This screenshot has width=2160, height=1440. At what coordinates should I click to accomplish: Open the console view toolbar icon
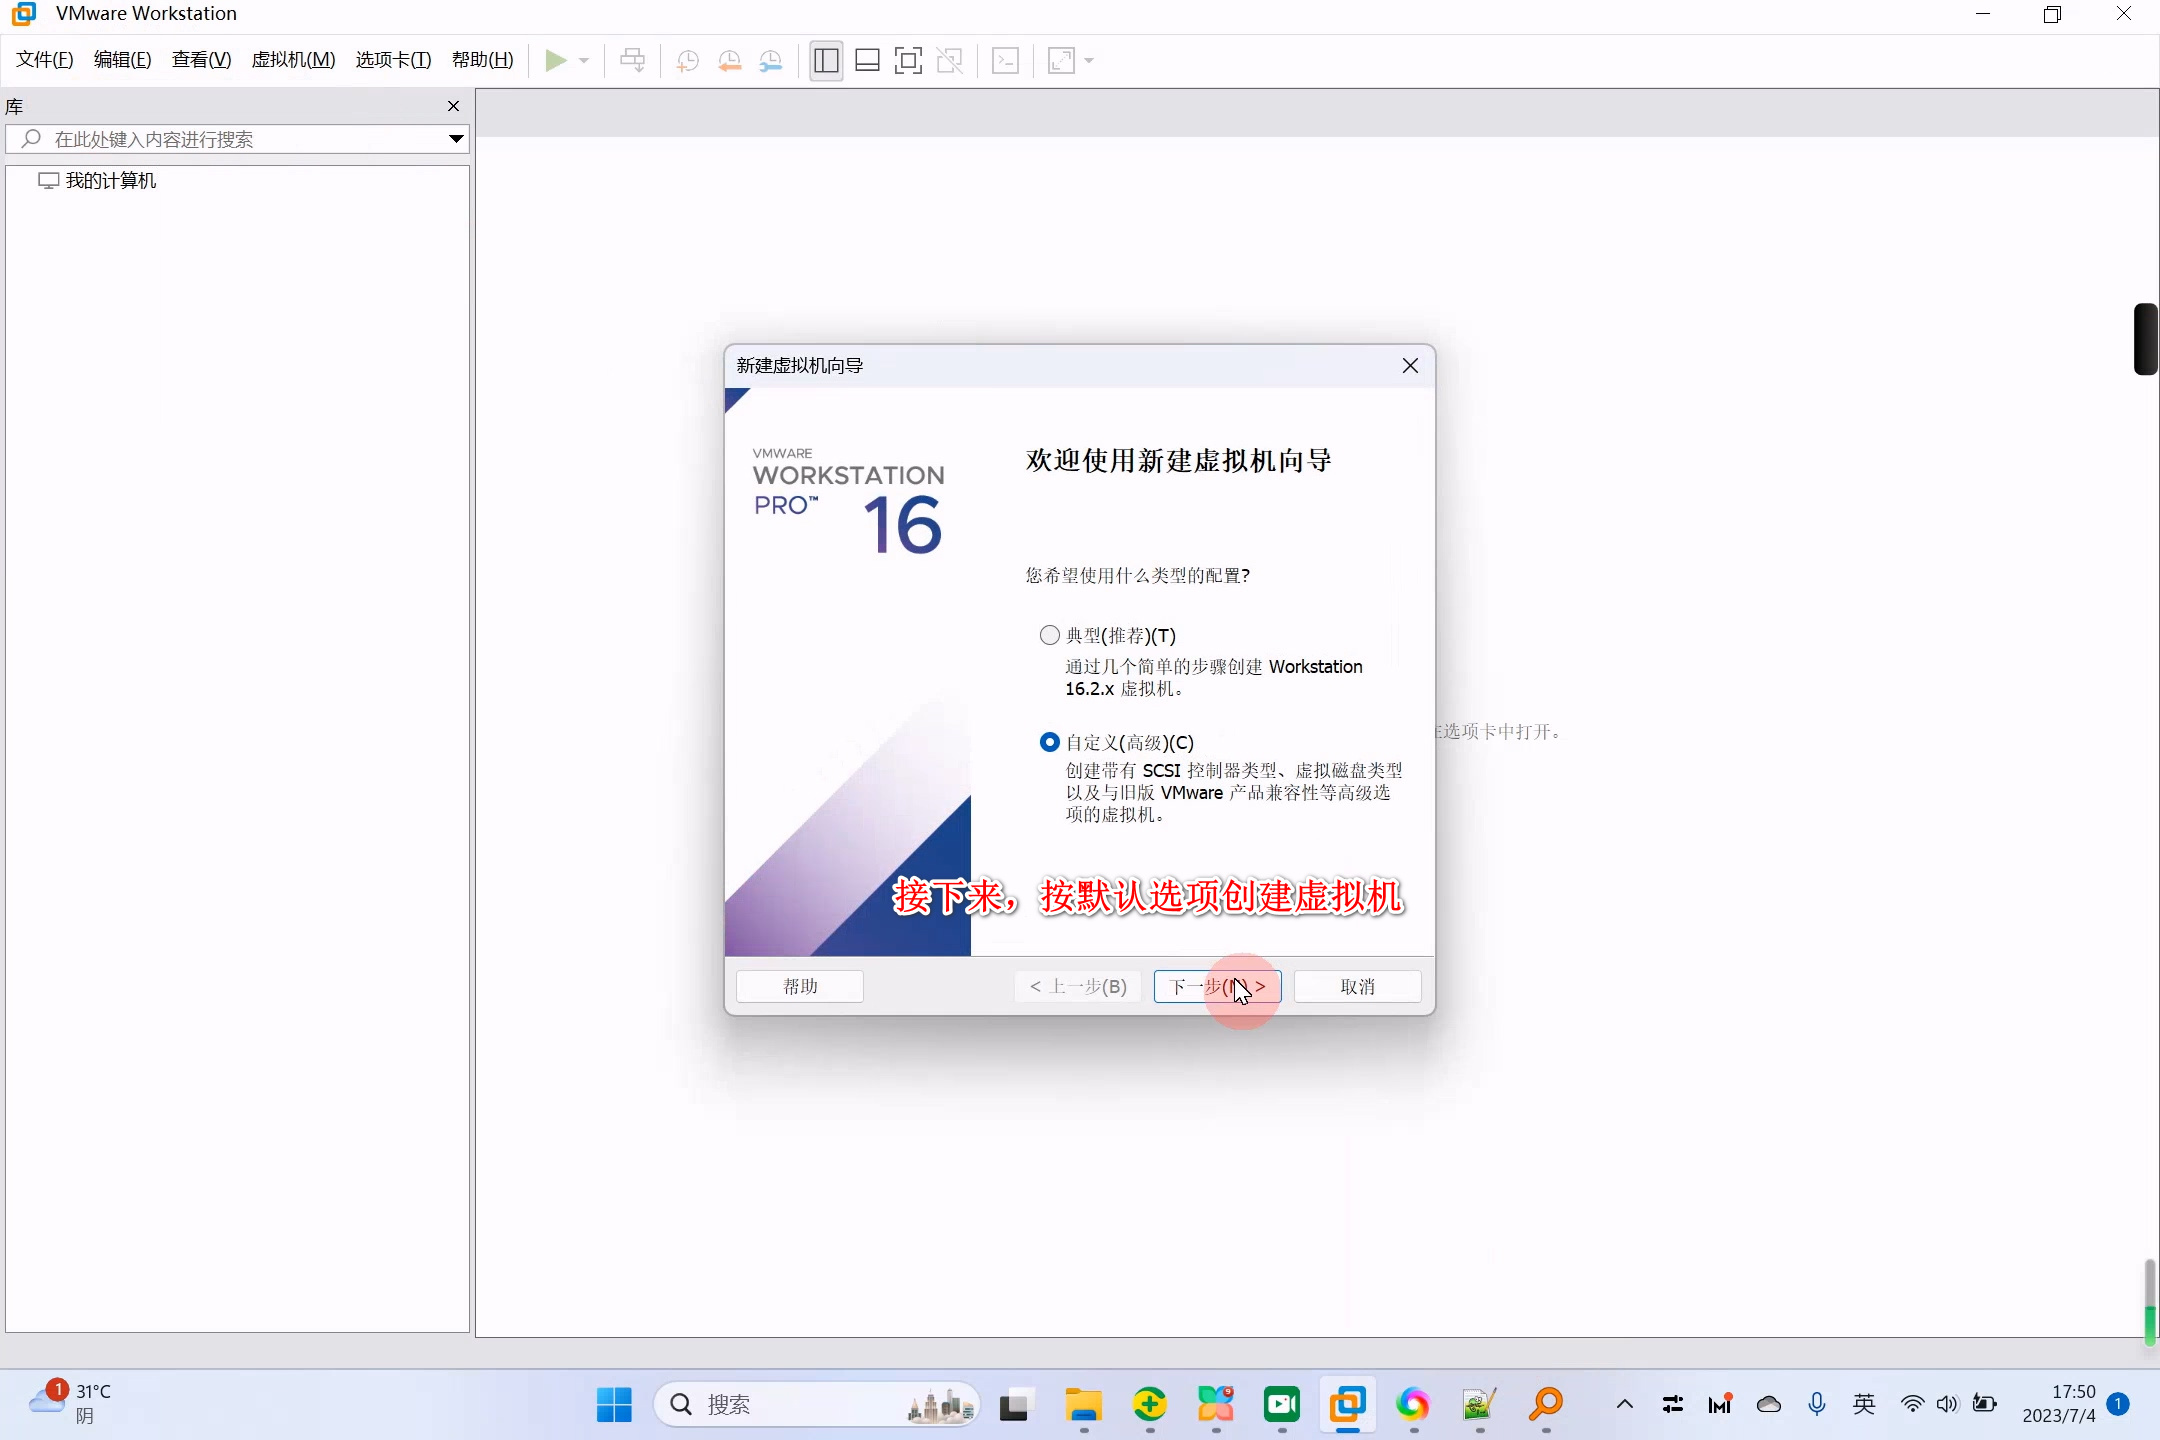click(x=1005, y=60)
